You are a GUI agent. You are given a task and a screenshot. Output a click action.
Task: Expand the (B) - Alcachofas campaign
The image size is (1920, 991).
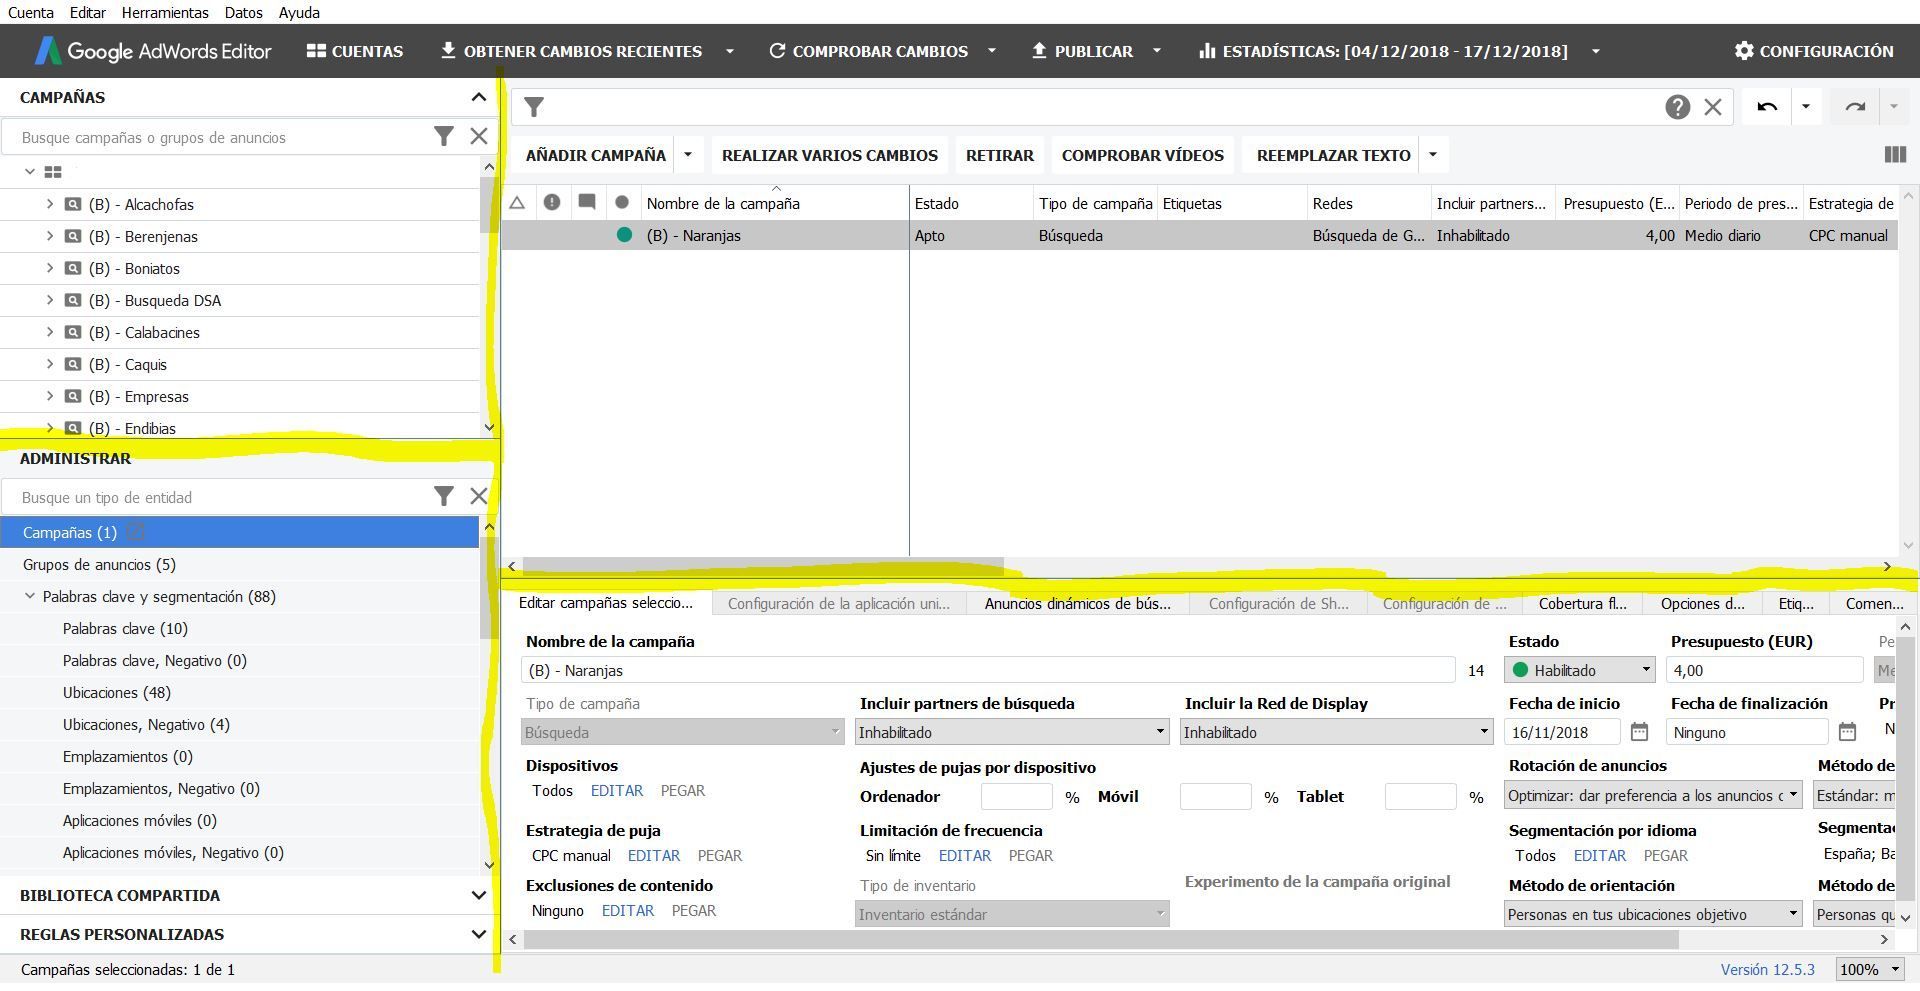(x=50, y=204)
